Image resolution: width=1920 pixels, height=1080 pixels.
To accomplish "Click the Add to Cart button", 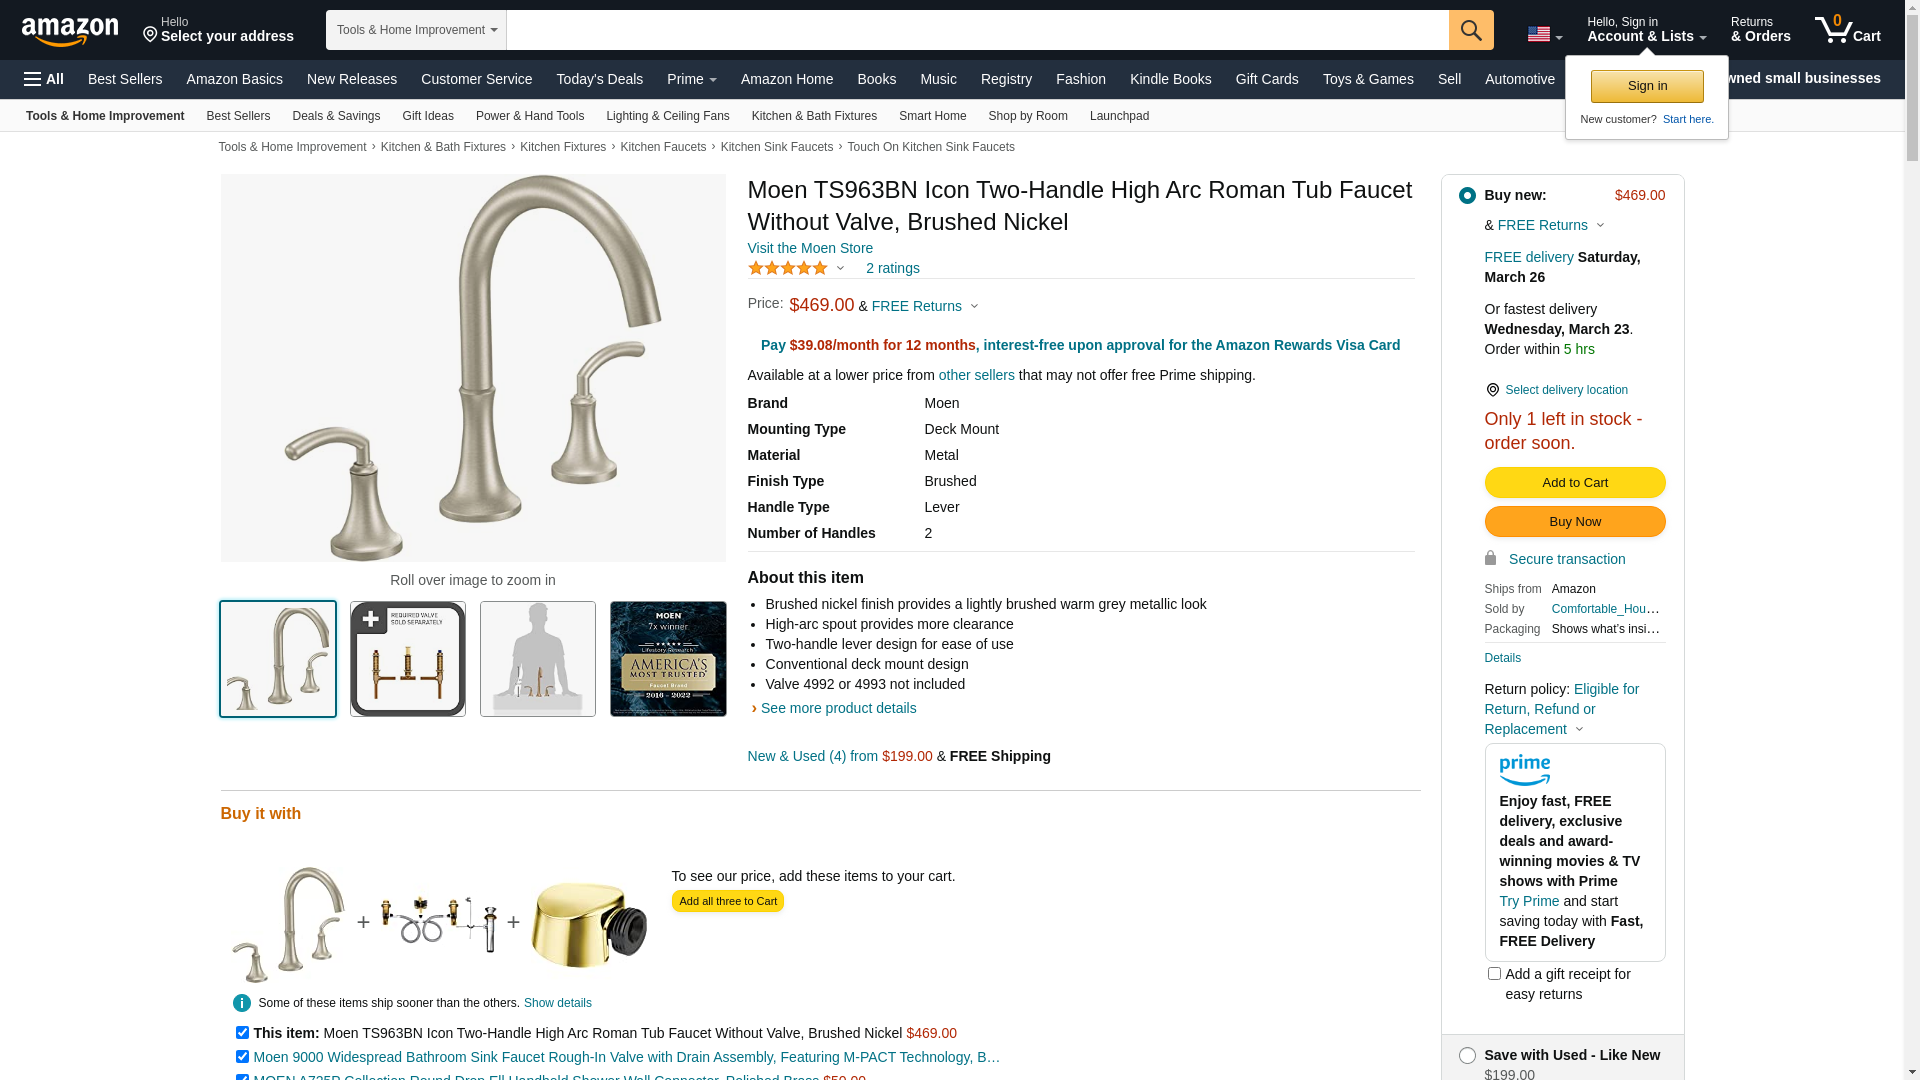I will 1574,483.
